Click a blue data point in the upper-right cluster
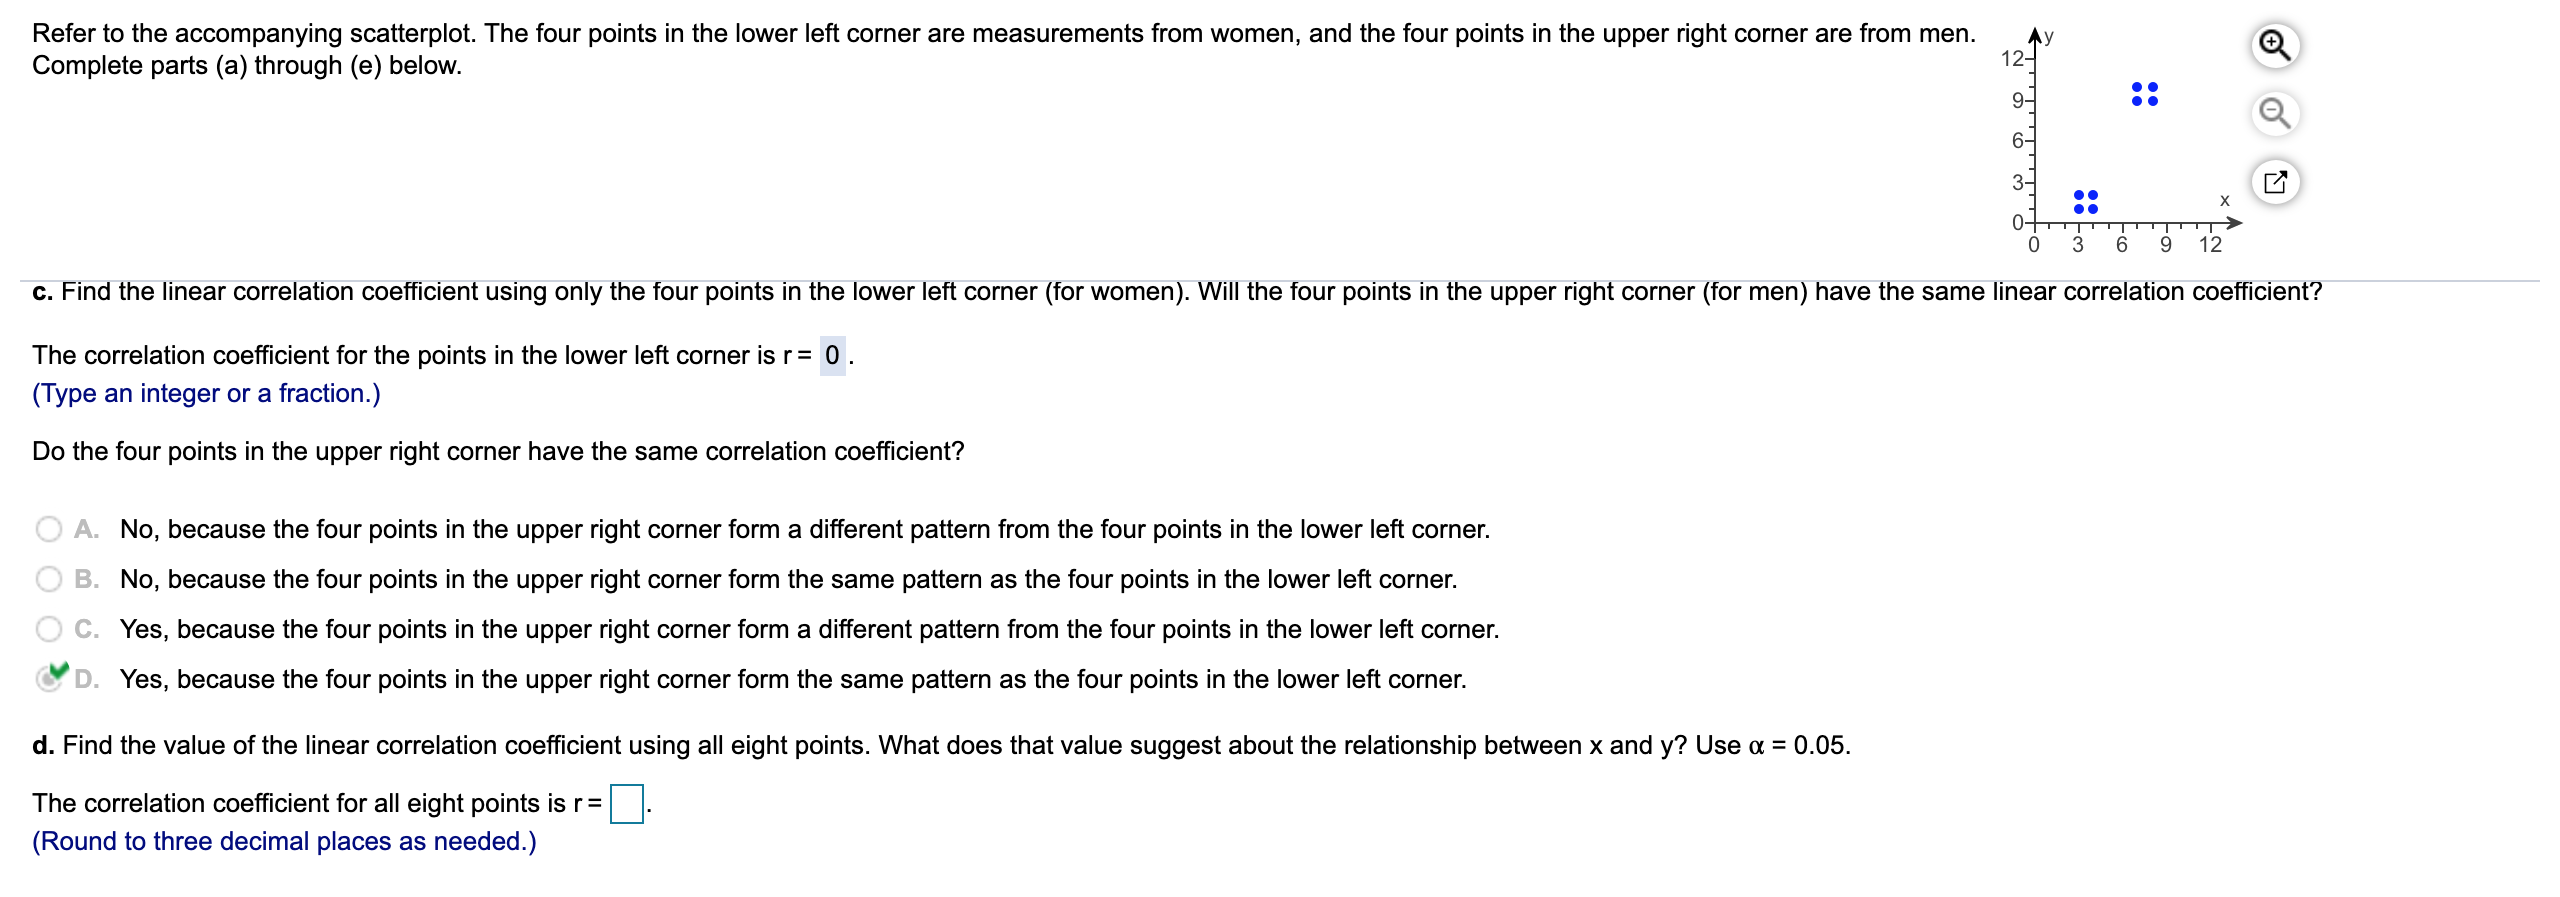This screenshot has height=897, width=2560. (x=2137, y=86)
